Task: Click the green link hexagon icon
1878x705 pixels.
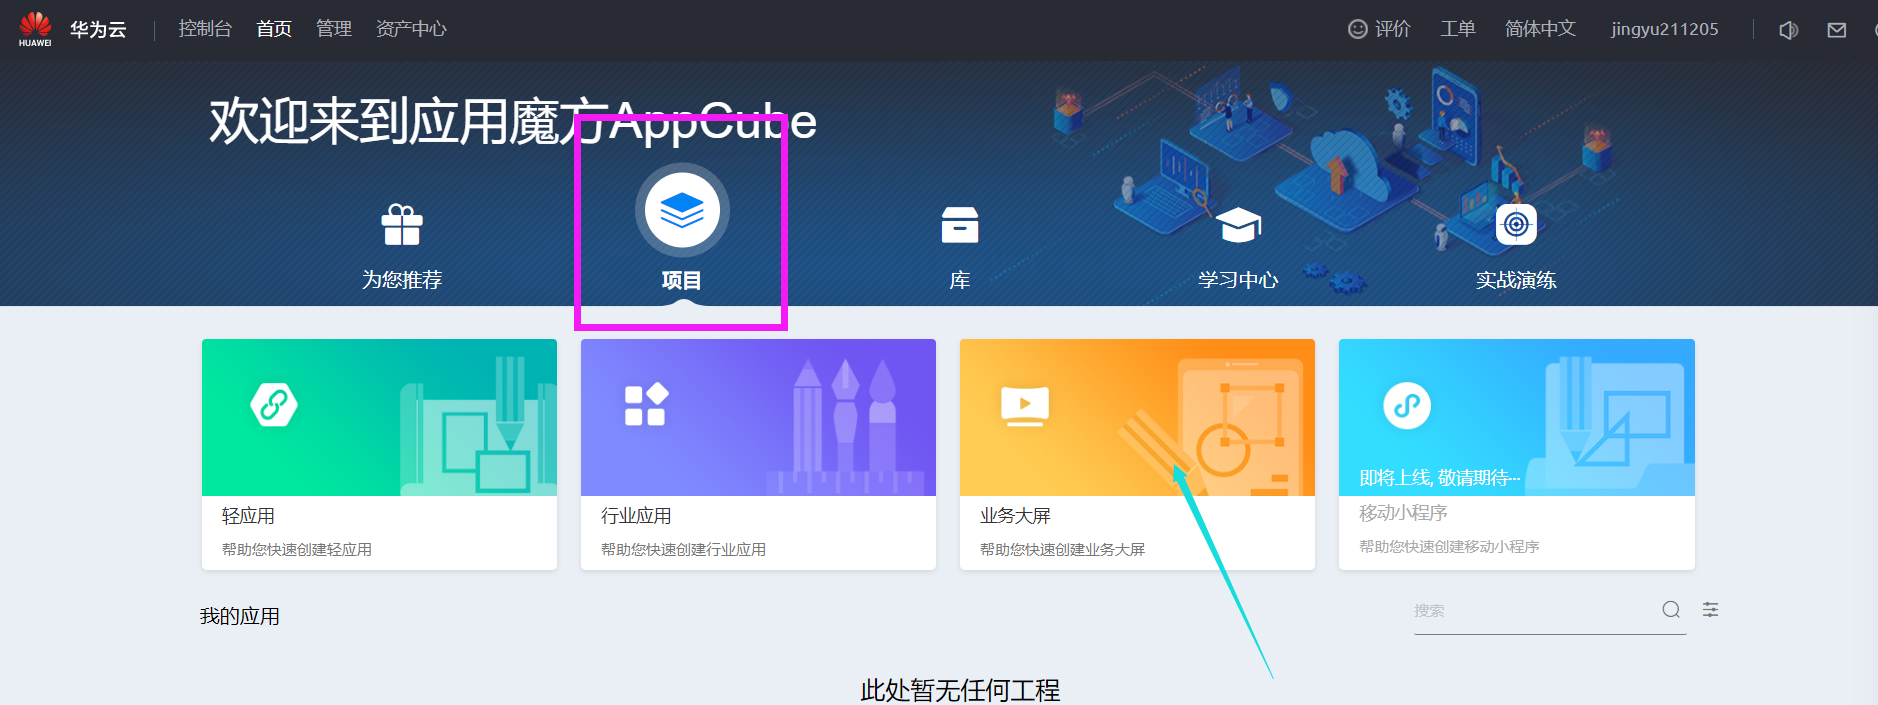Action: [274, 405]
